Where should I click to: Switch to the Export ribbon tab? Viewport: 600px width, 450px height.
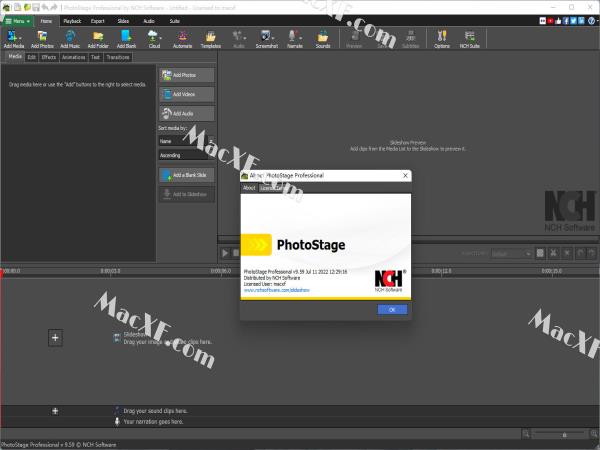click(98, 21)
